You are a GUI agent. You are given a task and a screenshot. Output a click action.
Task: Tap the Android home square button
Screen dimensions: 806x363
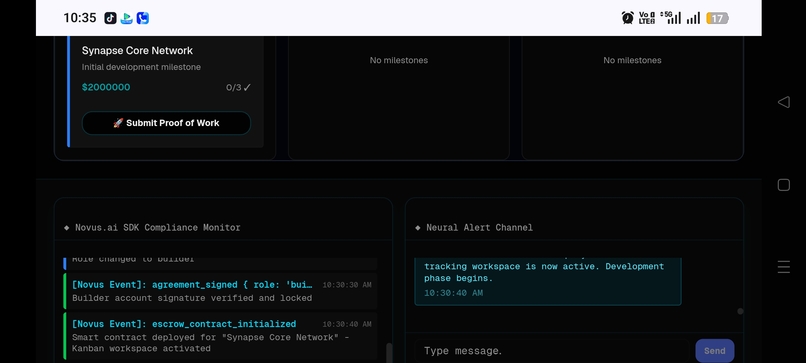click(x=783, y=185)
